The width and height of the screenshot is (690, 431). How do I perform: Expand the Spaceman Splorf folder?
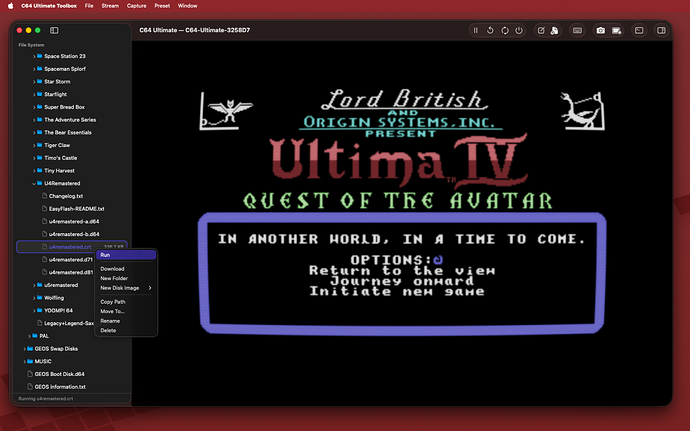tap(34, 69)
